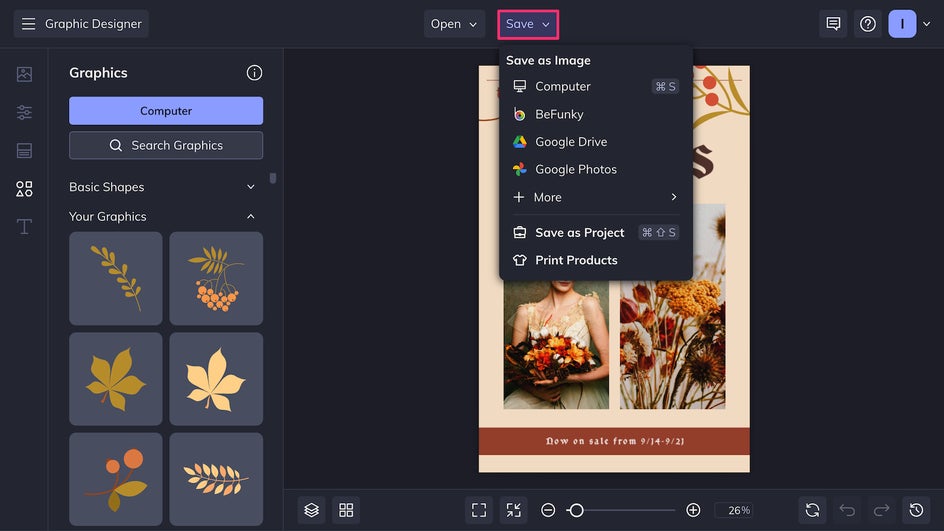The width and height of the screenshot is (944, 531).
Task: Save image to Google Photos
Action: (x=595, y=169)
